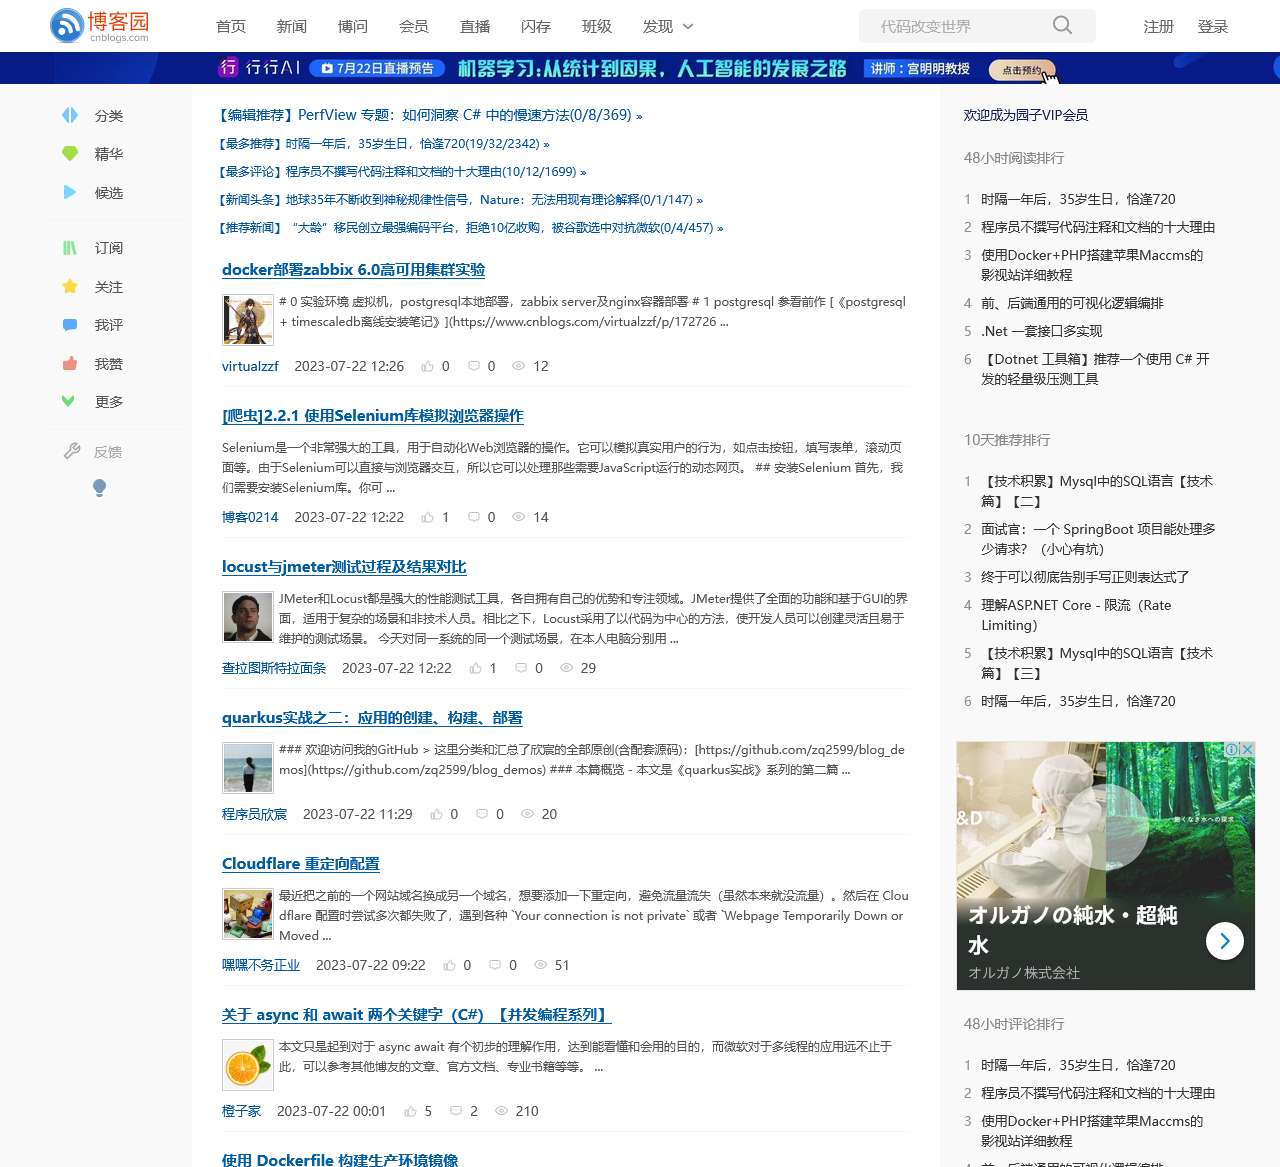The image size is (1280, 1167).
Task: Open the 我评 comments sidebar icon
Action: click(70, 325)
